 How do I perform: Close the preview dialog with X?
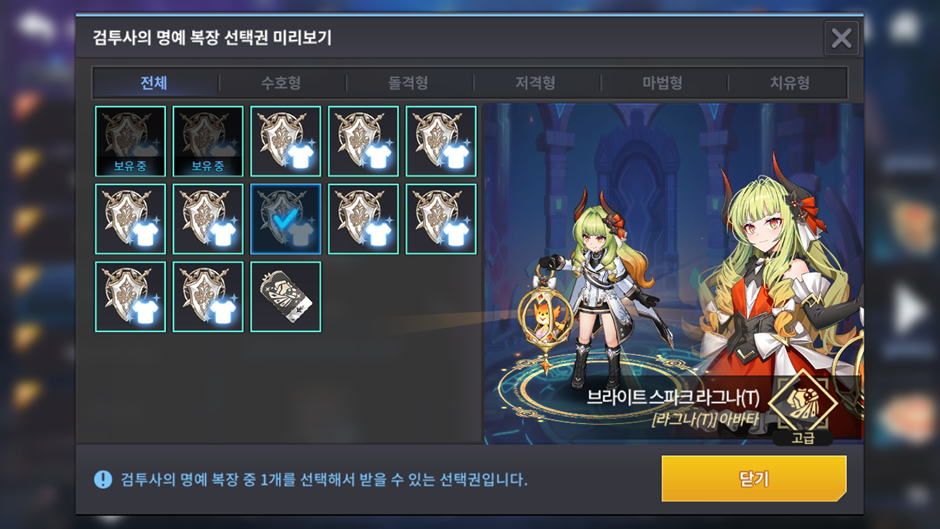tap(842, 38)
